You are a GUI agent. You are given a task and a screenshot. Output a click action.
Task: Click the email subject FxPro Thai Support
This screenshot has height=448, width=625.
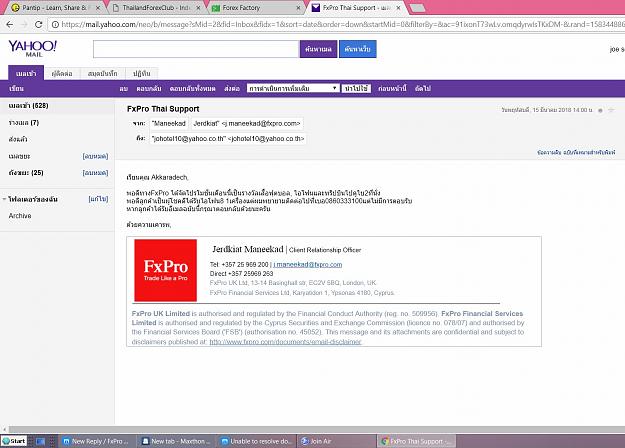tap(163, 109)
